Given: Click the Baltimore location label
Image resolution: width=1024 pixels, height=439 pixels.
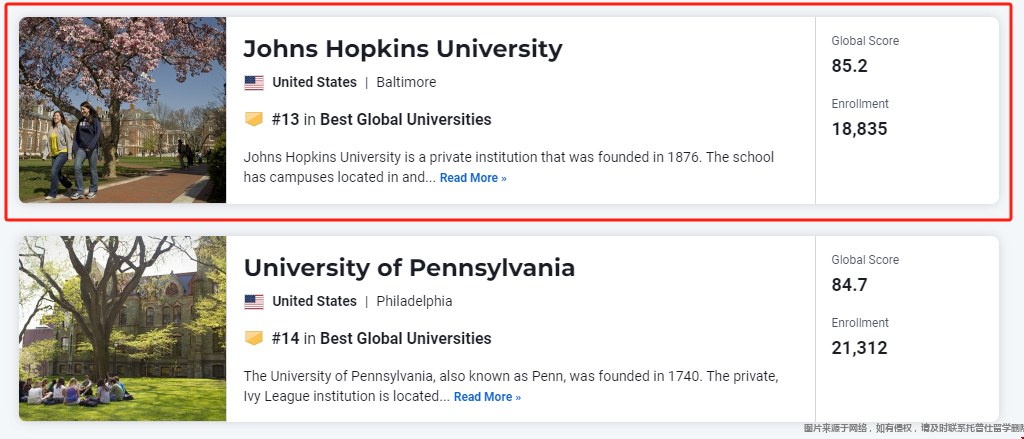Looking at the screenshot, I should pos(406,82).
